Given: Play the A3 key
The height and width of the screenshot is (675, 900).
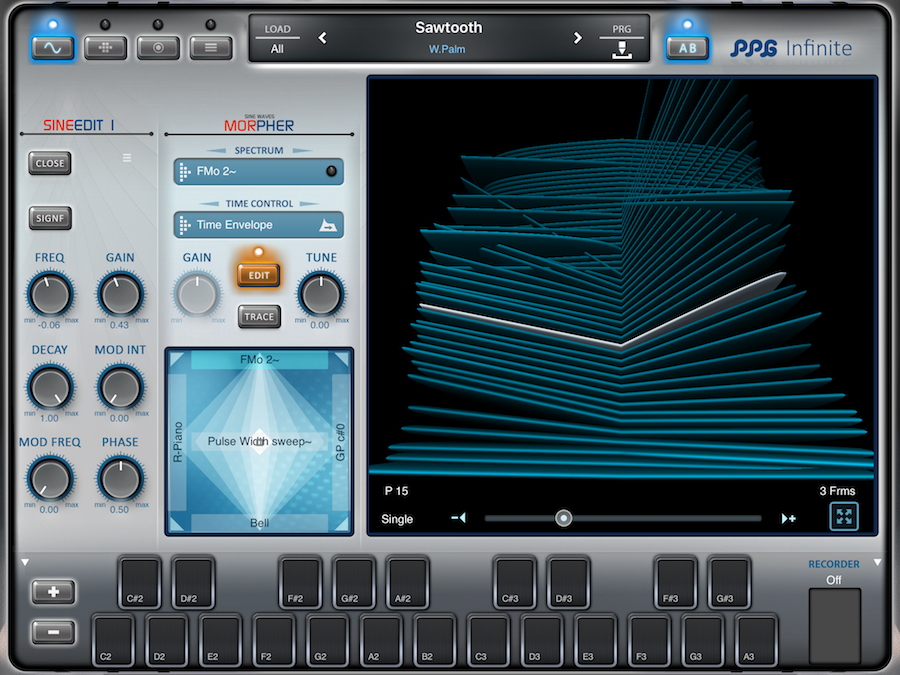Looking at the screenshot, I should coord(757,639).
